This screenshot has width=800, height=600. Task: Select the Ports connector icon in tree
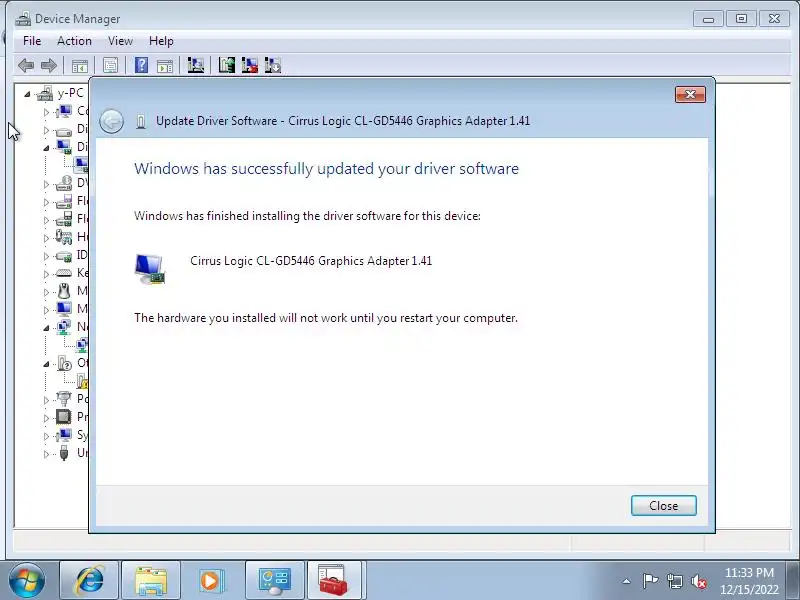point(64,398)
